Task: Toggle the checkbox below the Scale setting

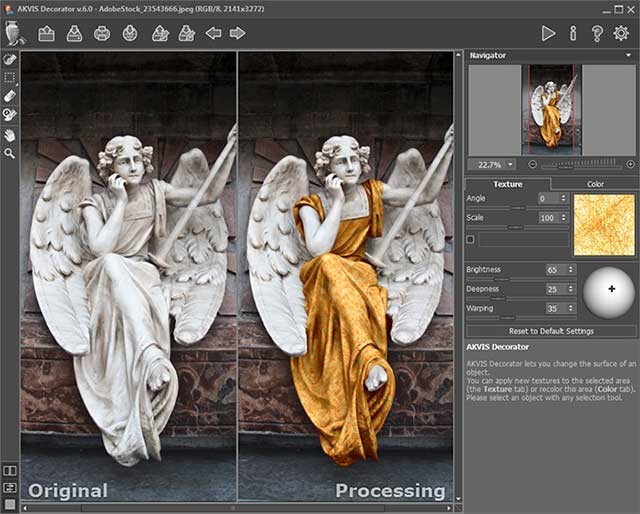Action: 471,240
